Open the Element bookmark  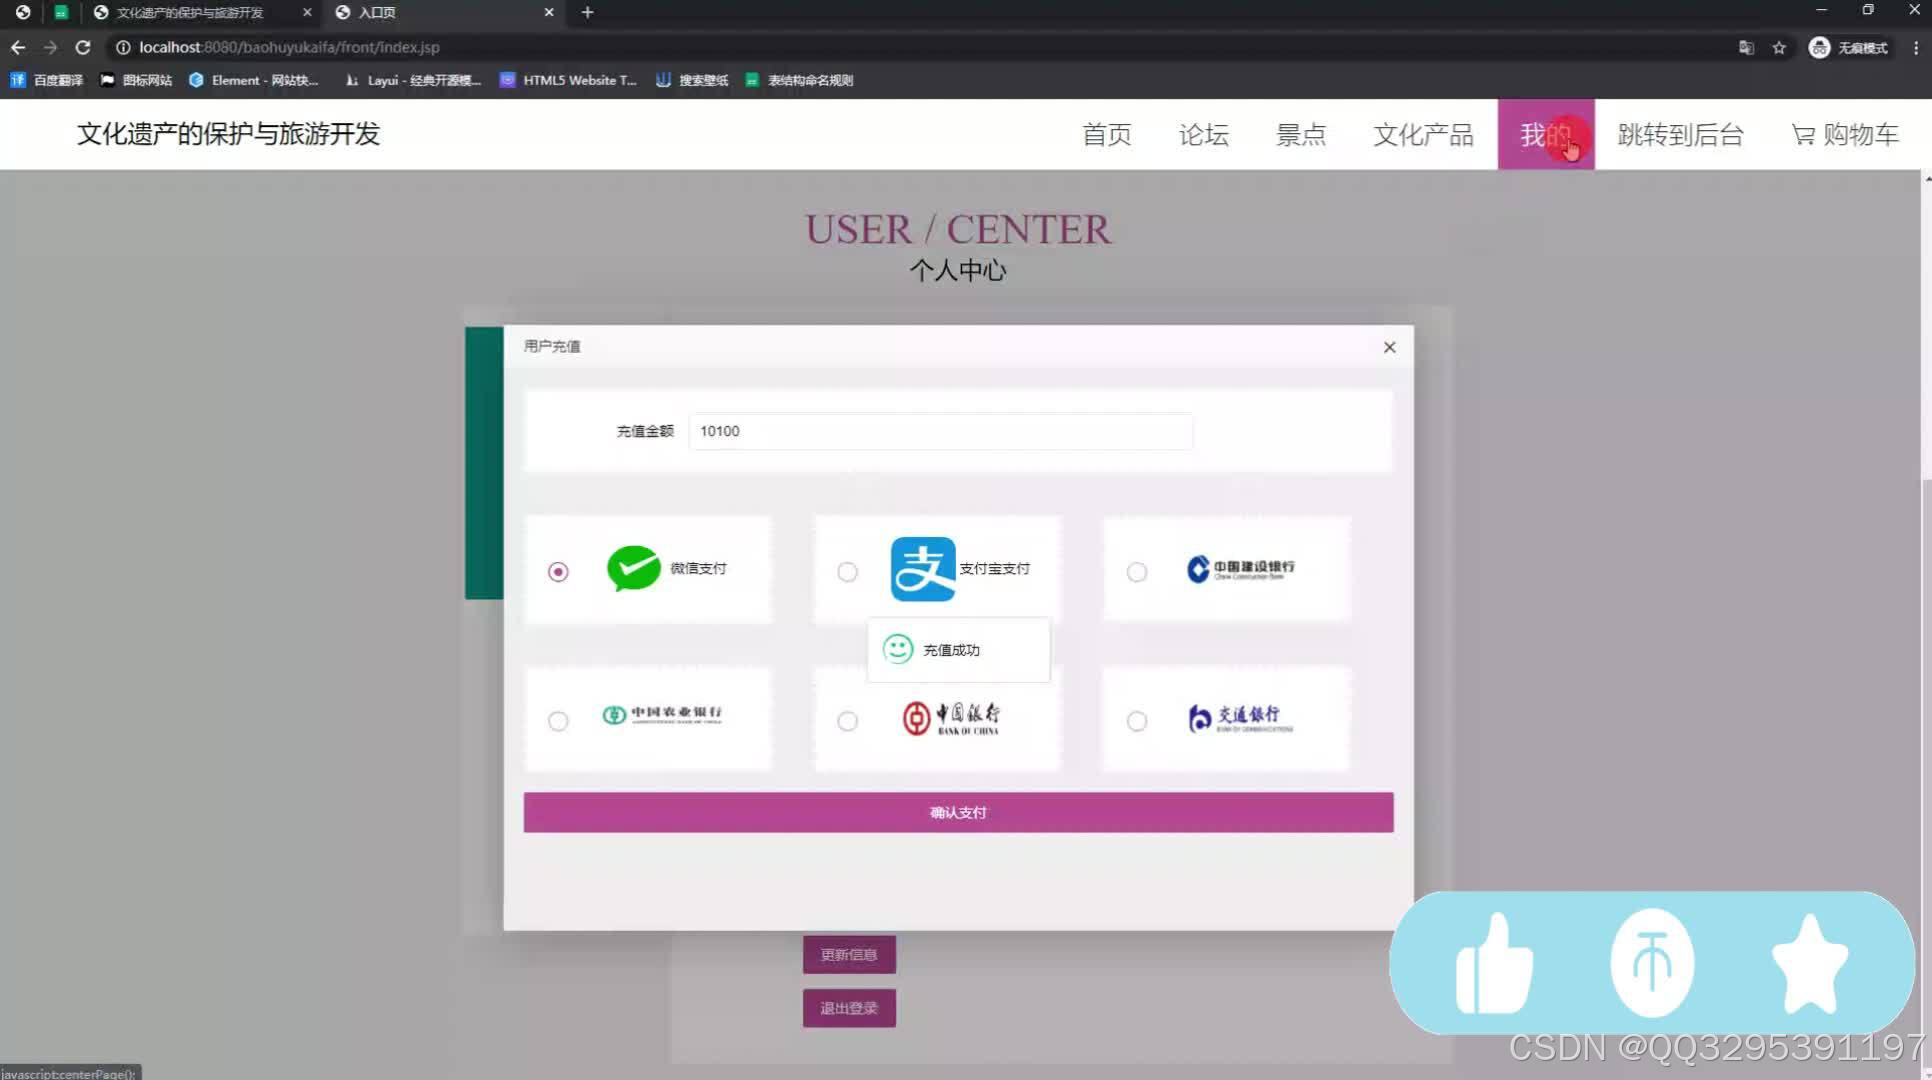point(254,80)
